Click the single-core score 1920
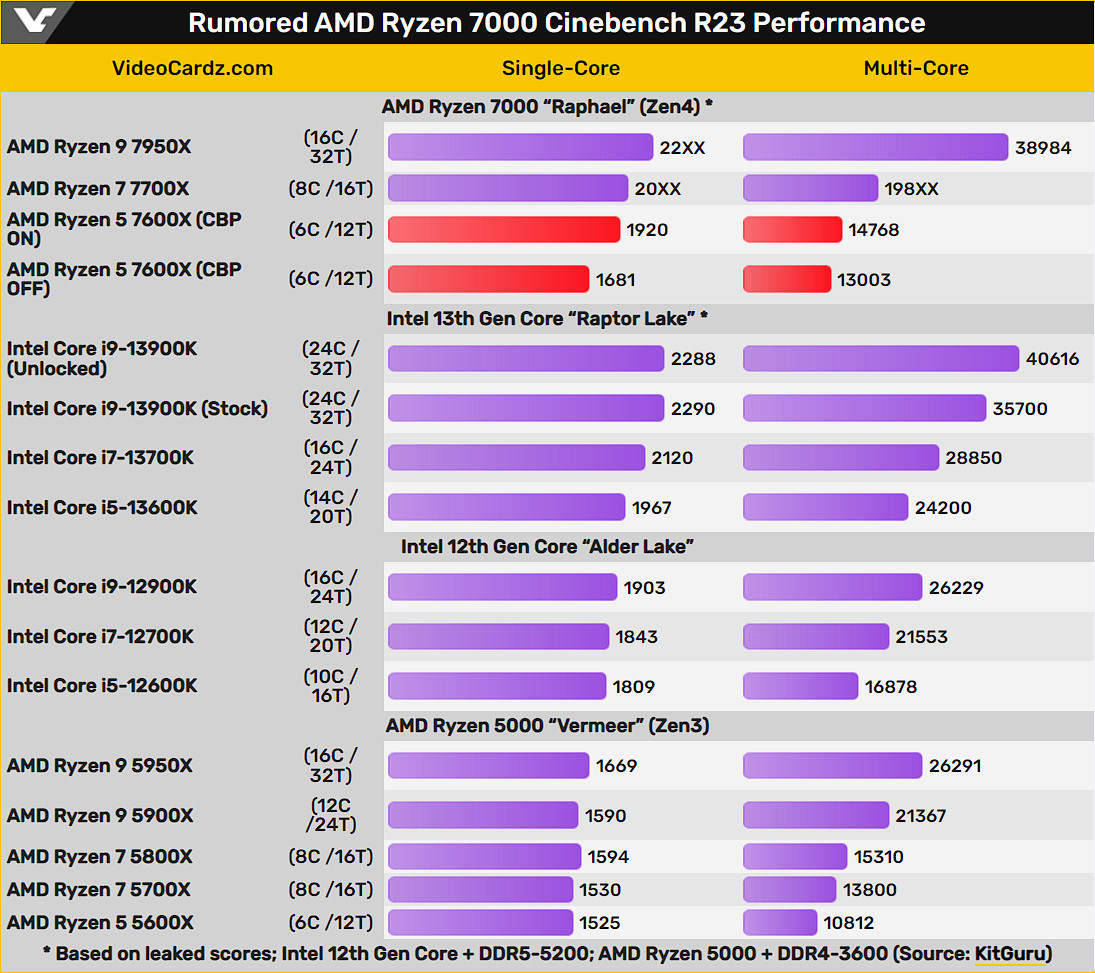This screenshot has width=1095, height=973. [x=647, y=230]
